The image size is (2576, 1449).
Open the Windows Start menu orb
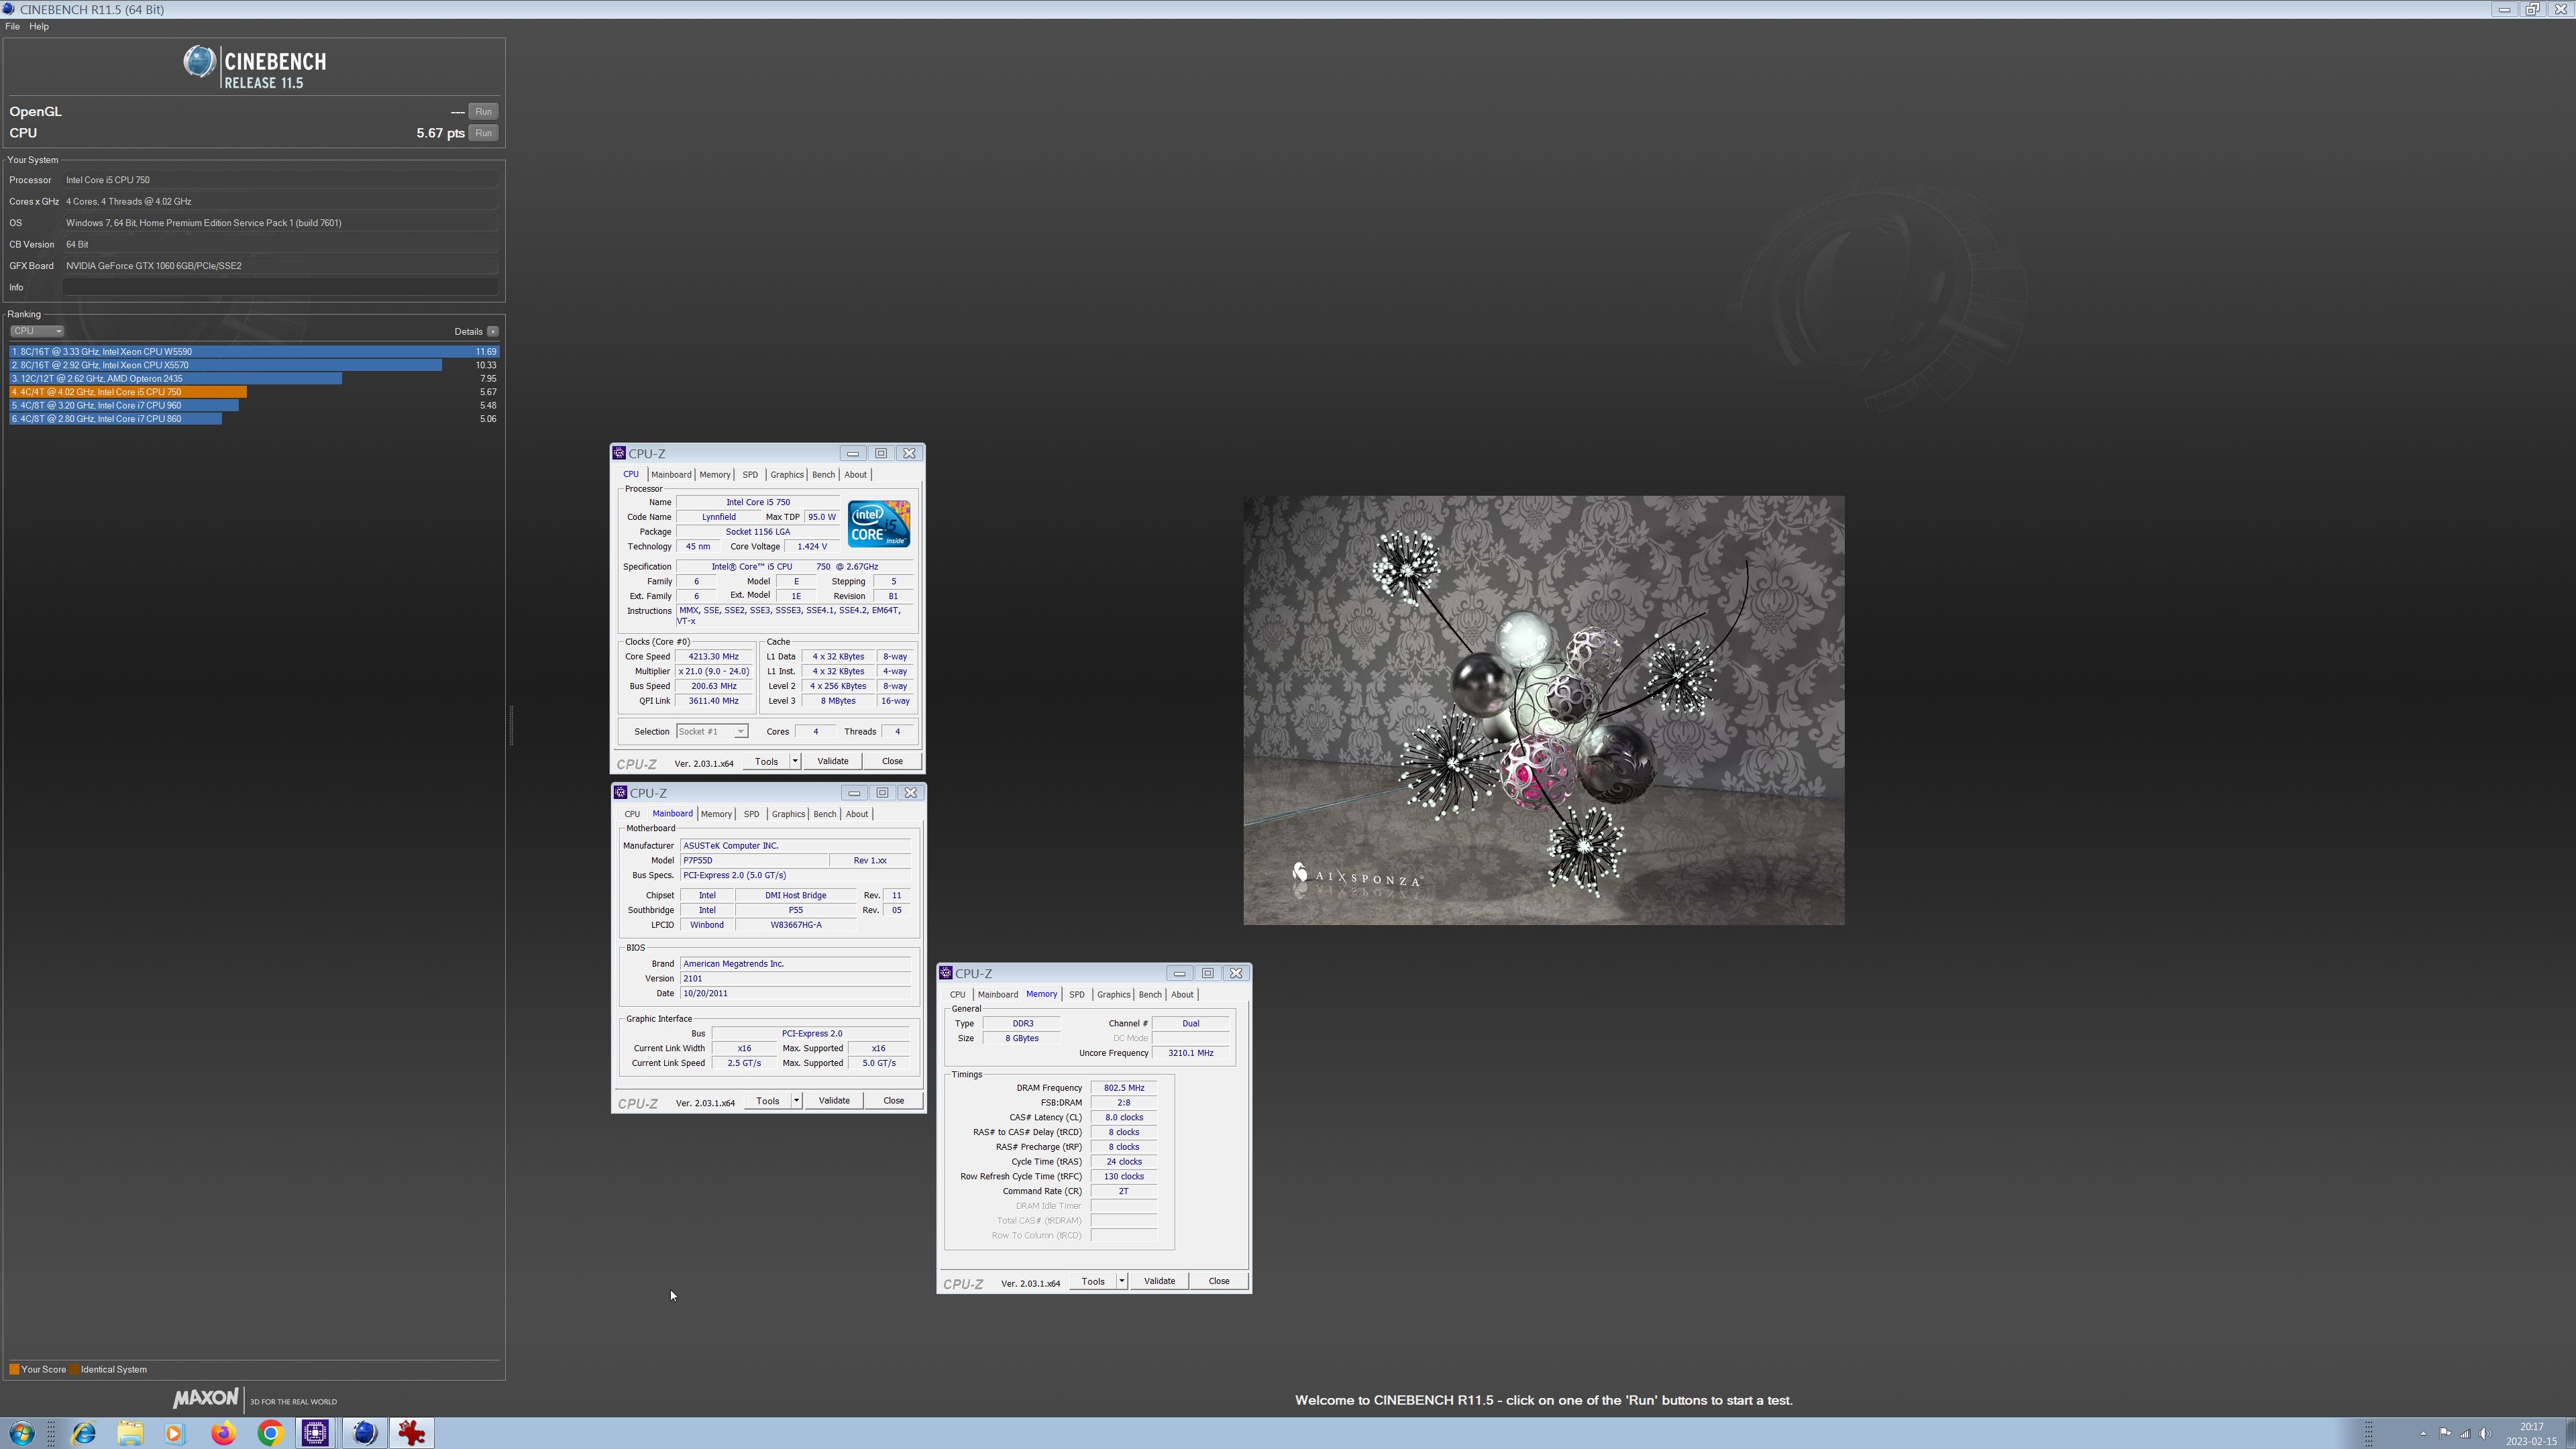tap(21, 1433)
